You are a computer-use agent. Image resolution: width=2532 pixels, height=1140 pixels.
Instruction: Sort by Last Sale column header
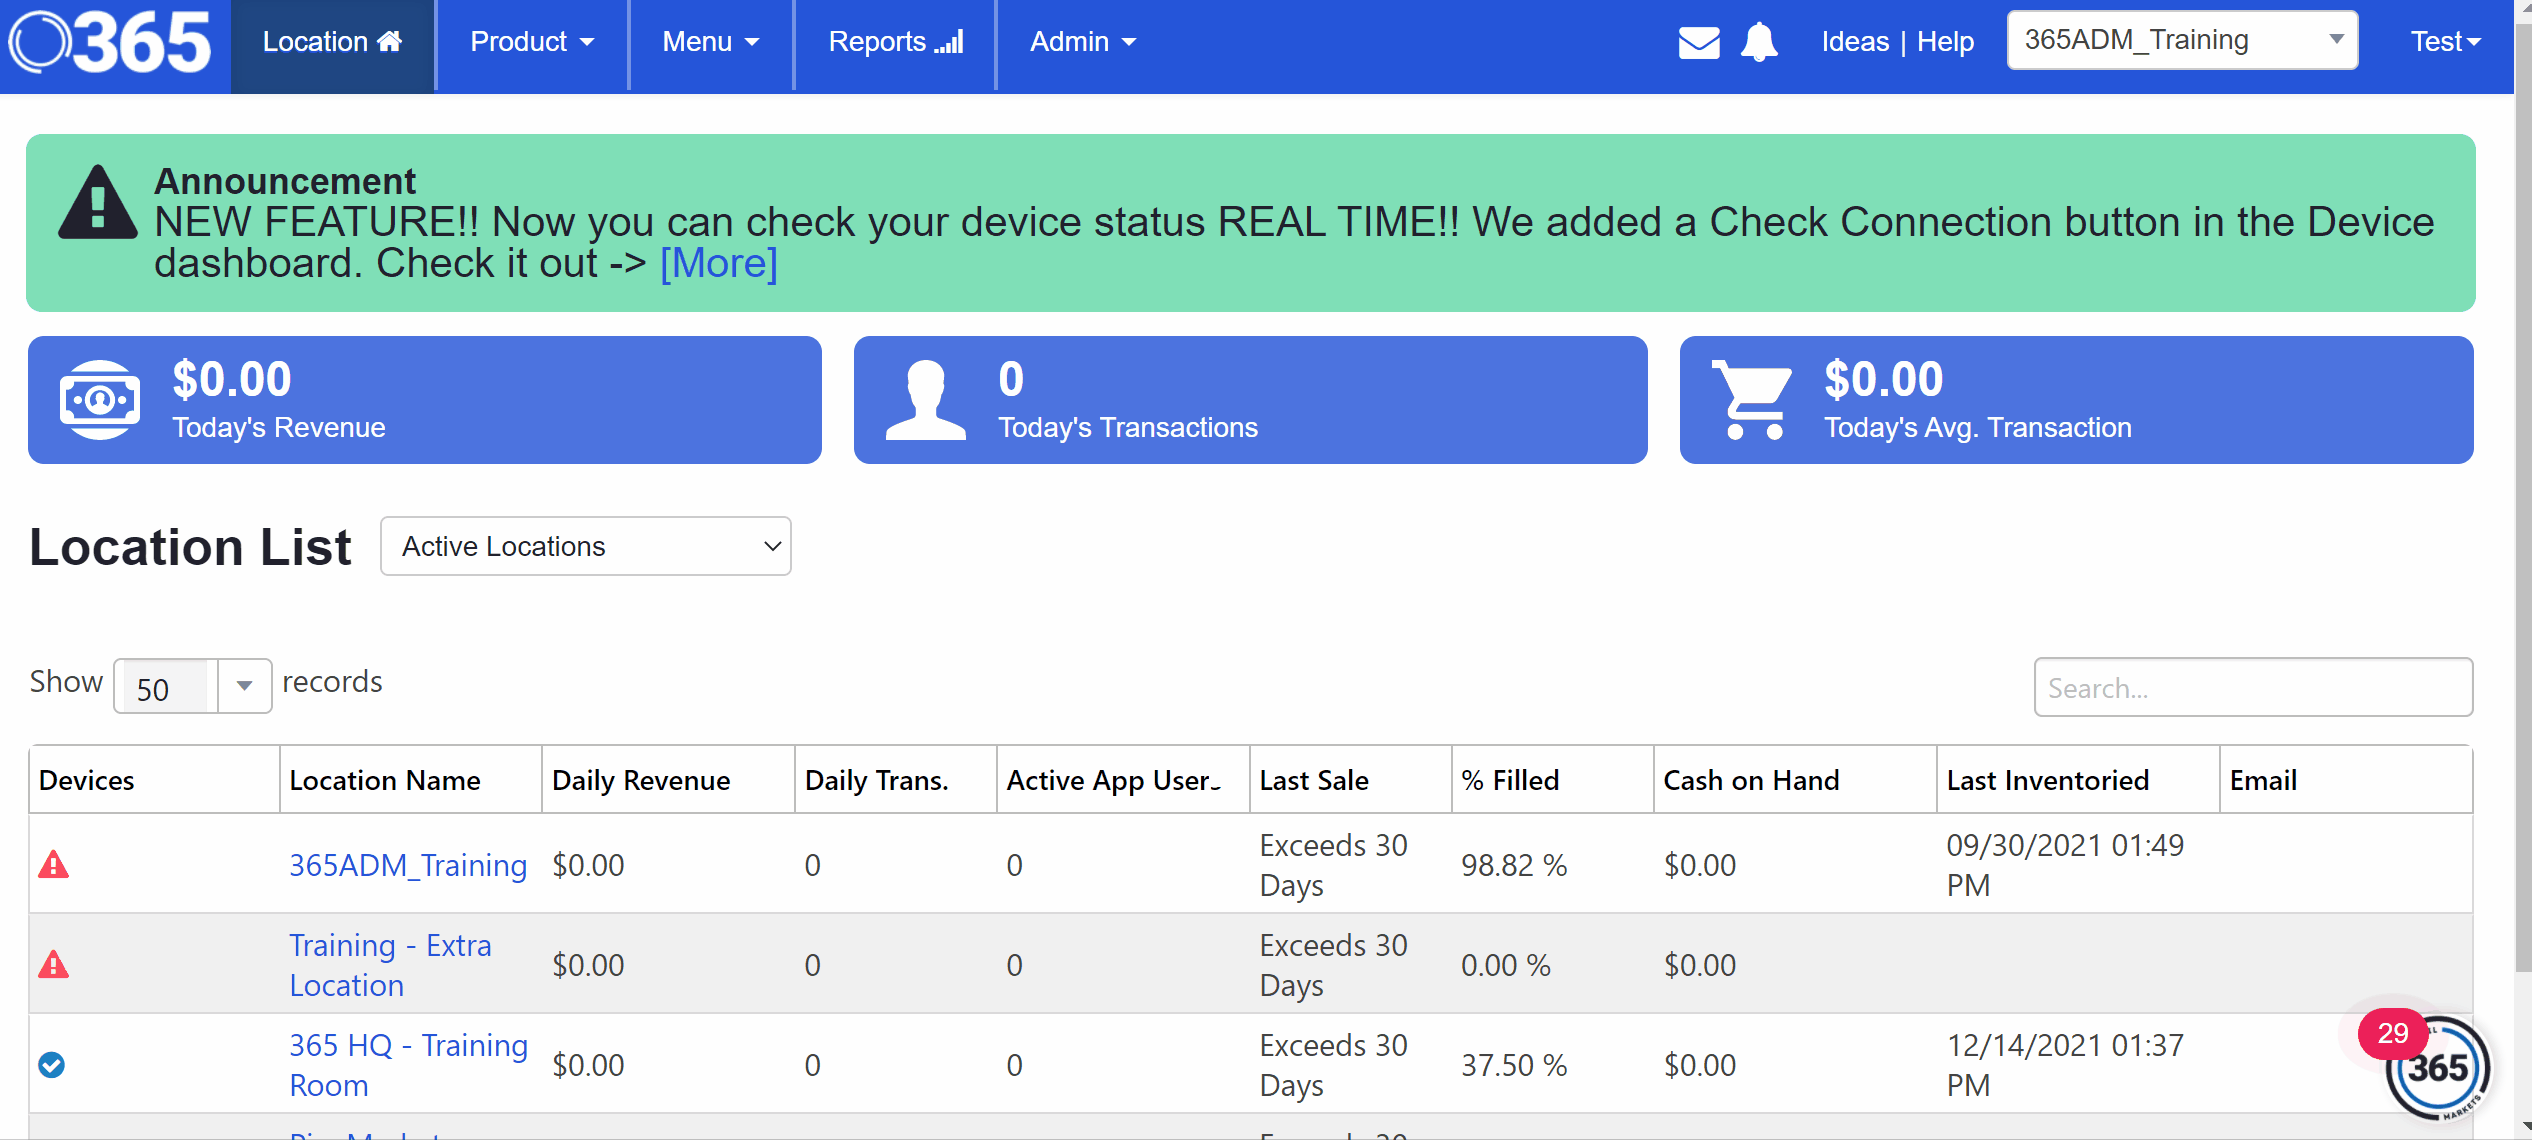pos(1350,780)
